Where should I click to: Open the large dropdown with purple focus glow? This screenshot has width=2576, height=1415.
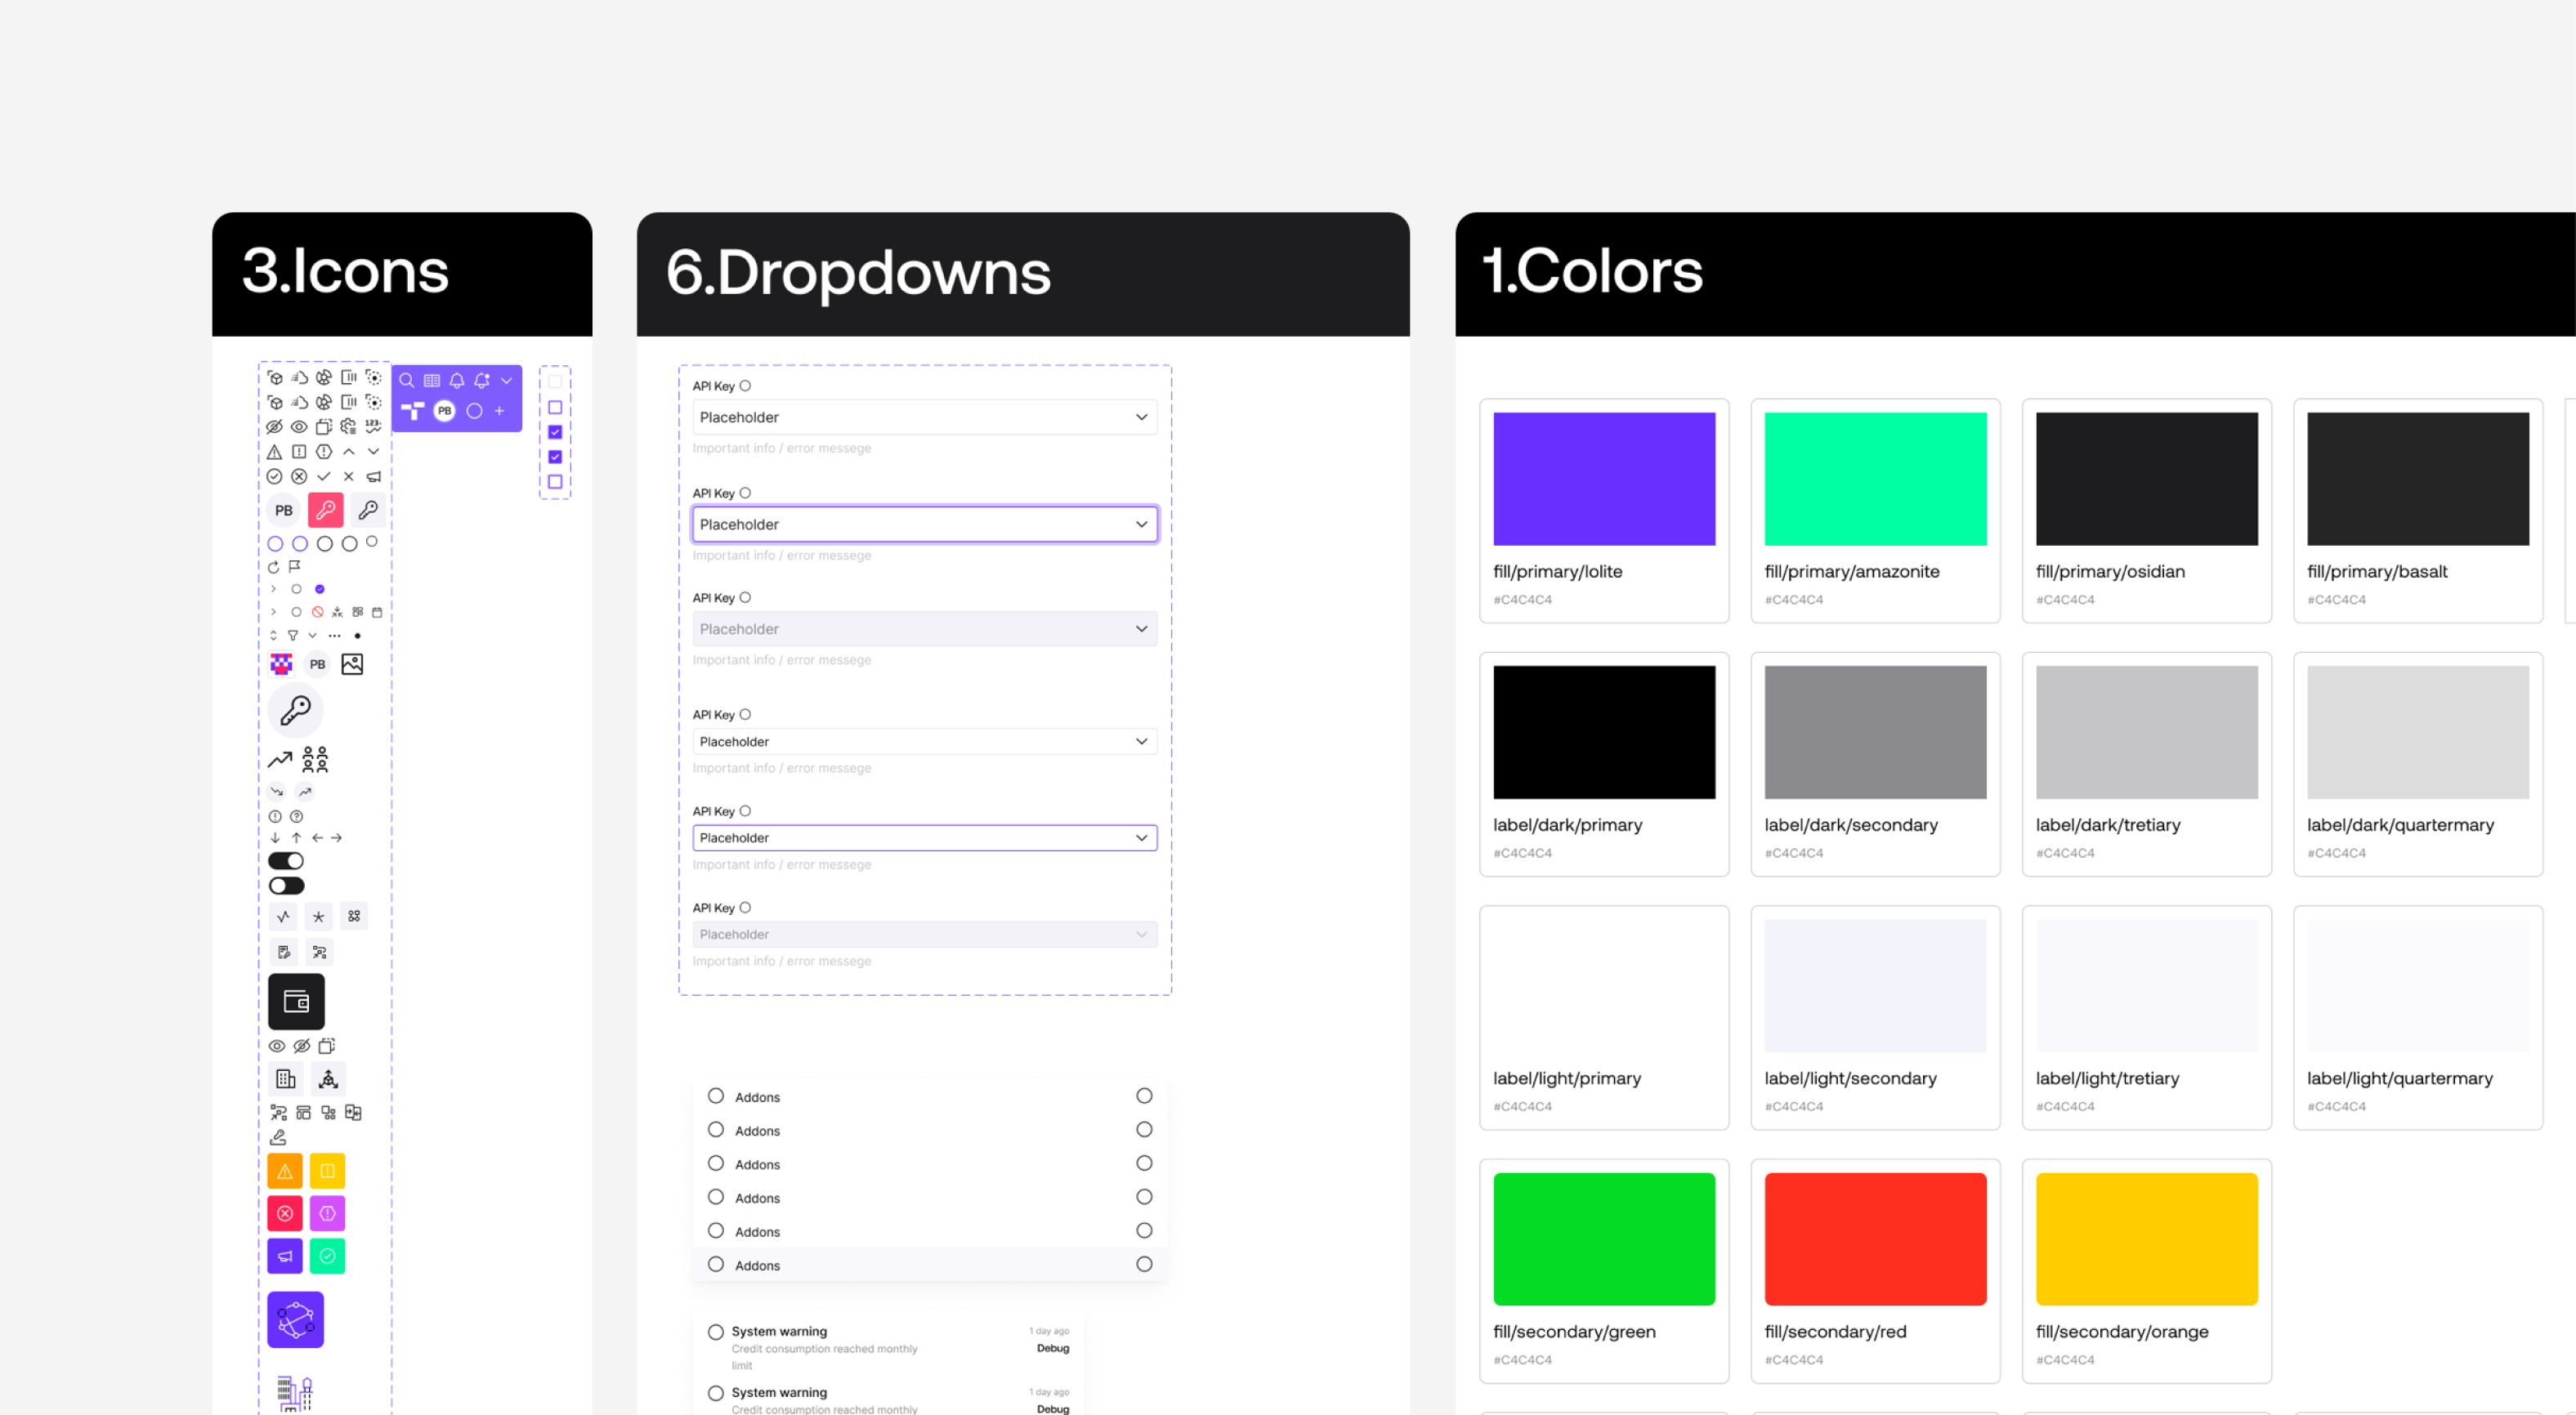924,524
